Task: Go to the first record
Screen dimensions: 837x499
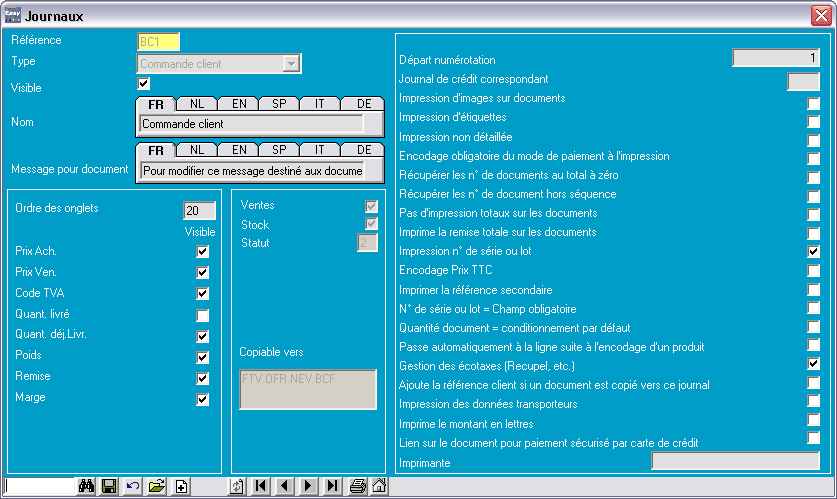Action: (x=260, y=487)
